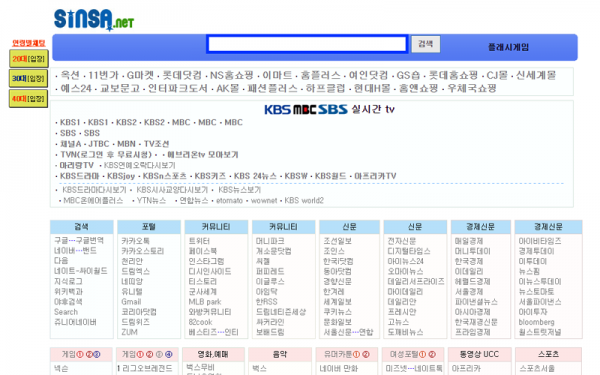Click the KBS MBC SBS 실시간 tv banner

(329, 109)
